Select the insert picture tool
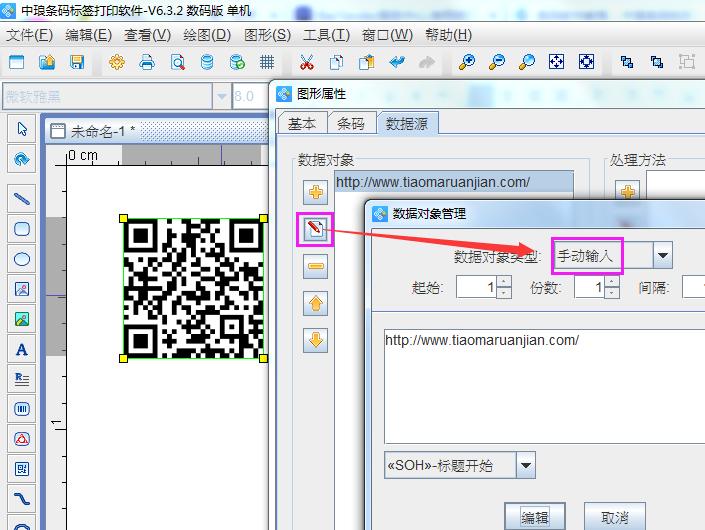The height and width of the screenshot is (530, 705). click(x=22, y=289)
